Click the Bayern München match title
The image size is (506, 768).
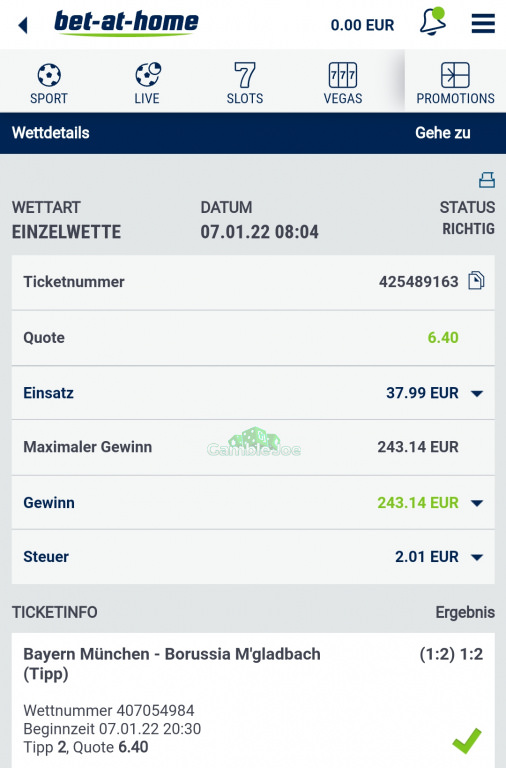coord(172,664)
